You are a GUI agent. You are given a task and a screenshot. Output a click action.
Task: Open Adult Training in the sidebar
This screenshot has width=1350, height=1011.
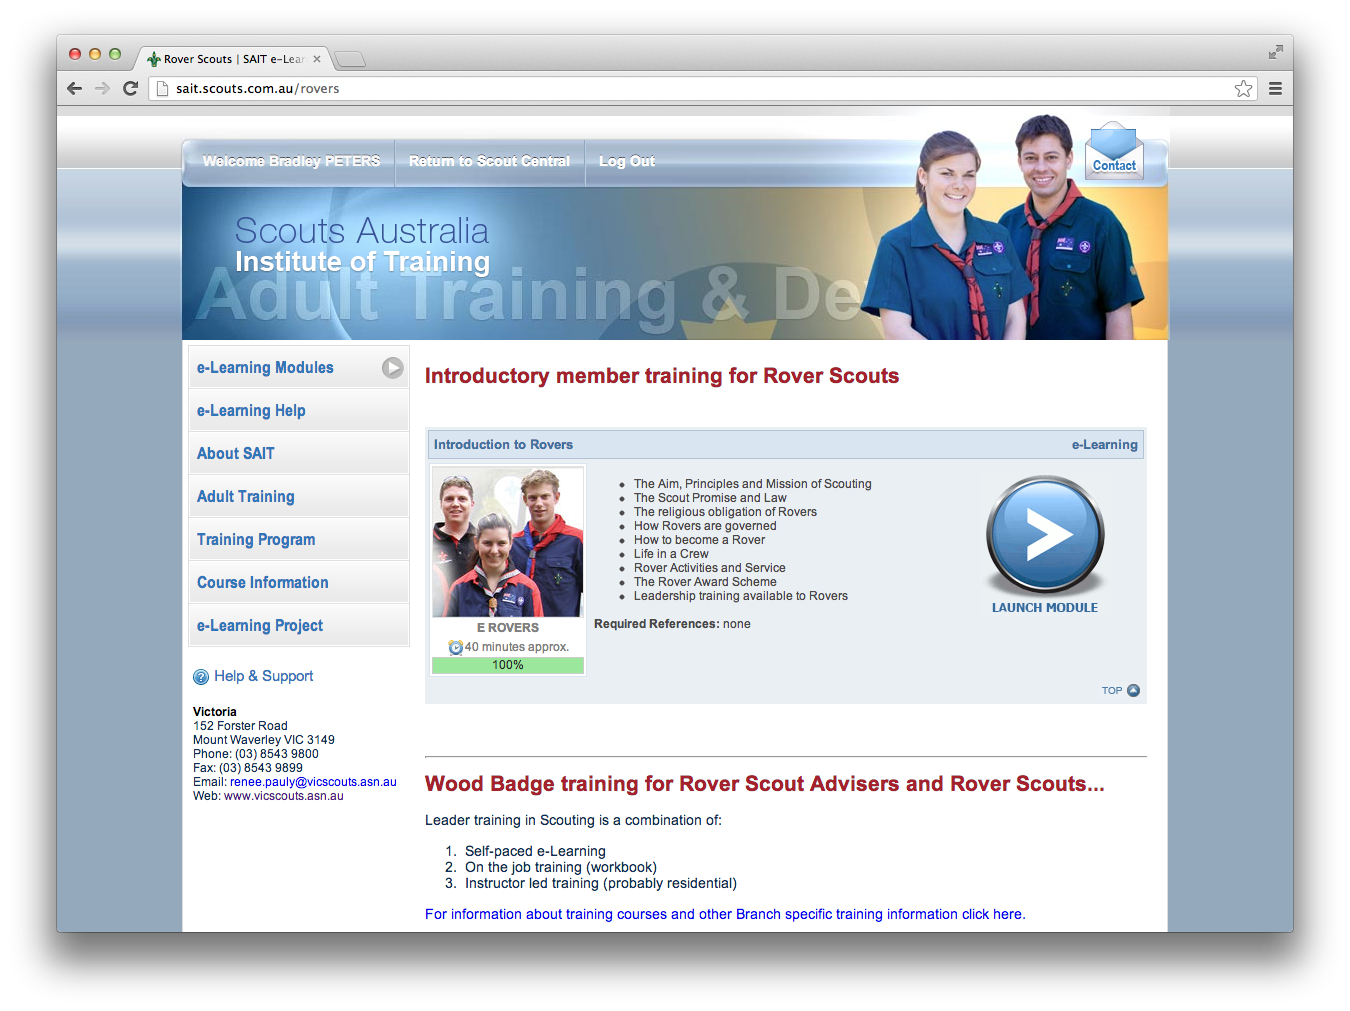tap(298, 497)
